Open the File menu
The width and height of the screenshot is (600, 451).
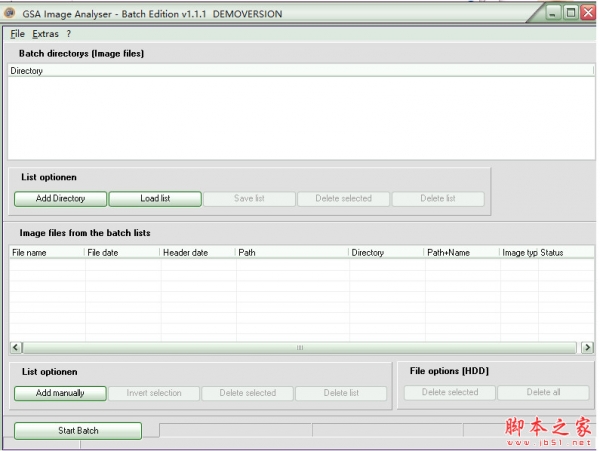click(x=17, y=34)
